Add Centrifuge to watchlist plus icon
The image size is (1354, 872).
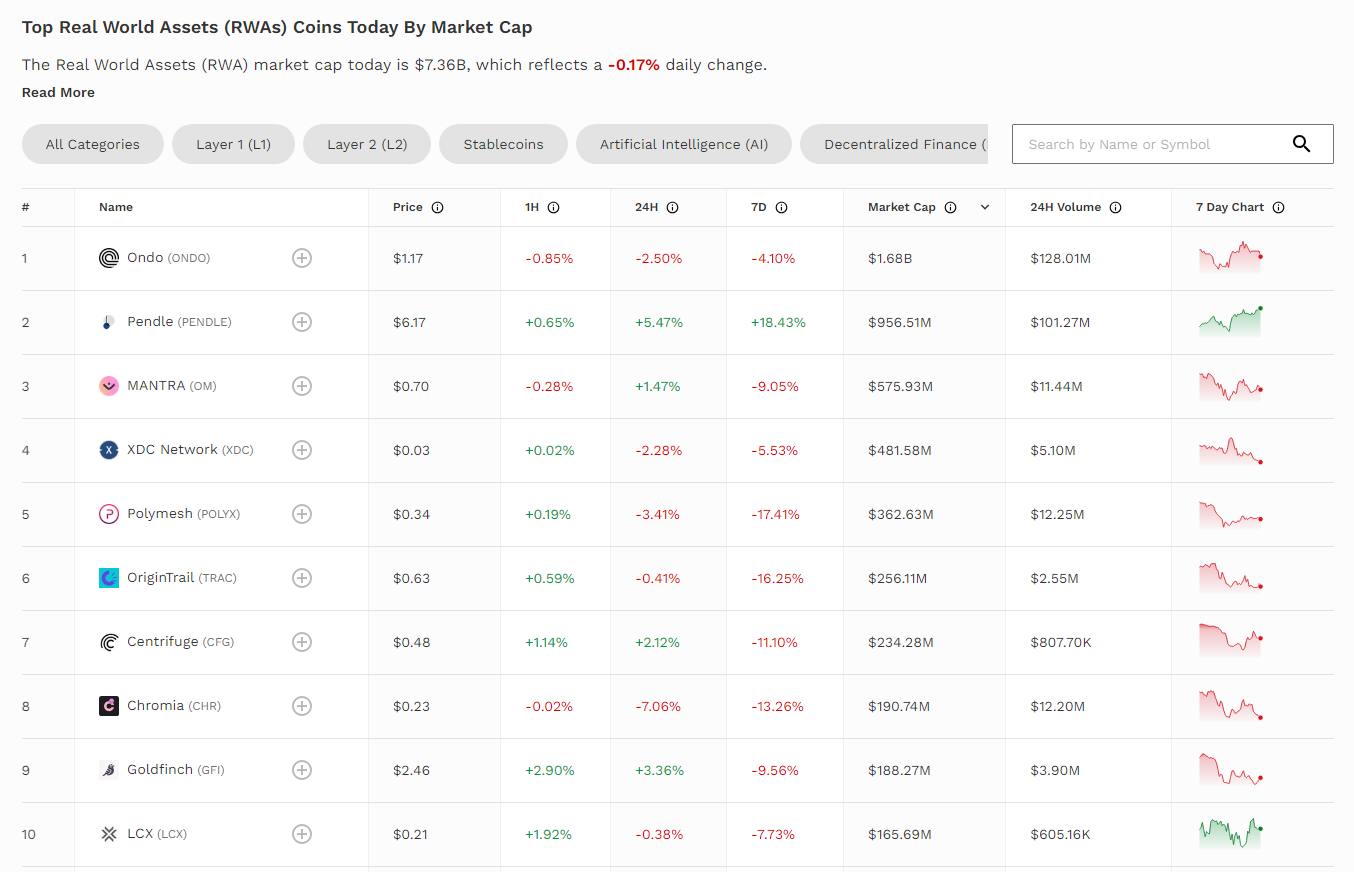click(302, 642)
